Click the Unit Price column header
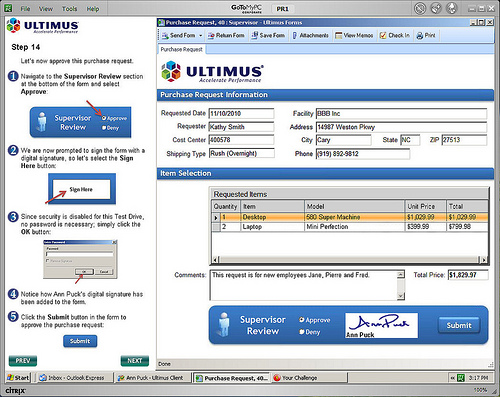 (425, 206)
